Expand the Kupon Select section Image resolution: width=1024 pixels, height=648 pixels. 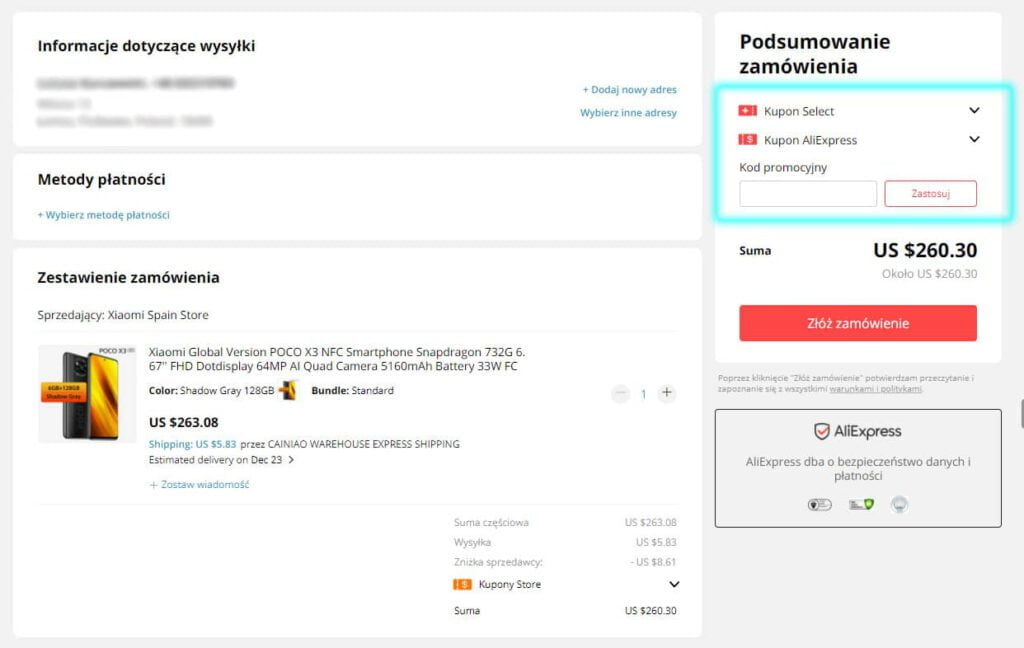click(x=974, y=111)
